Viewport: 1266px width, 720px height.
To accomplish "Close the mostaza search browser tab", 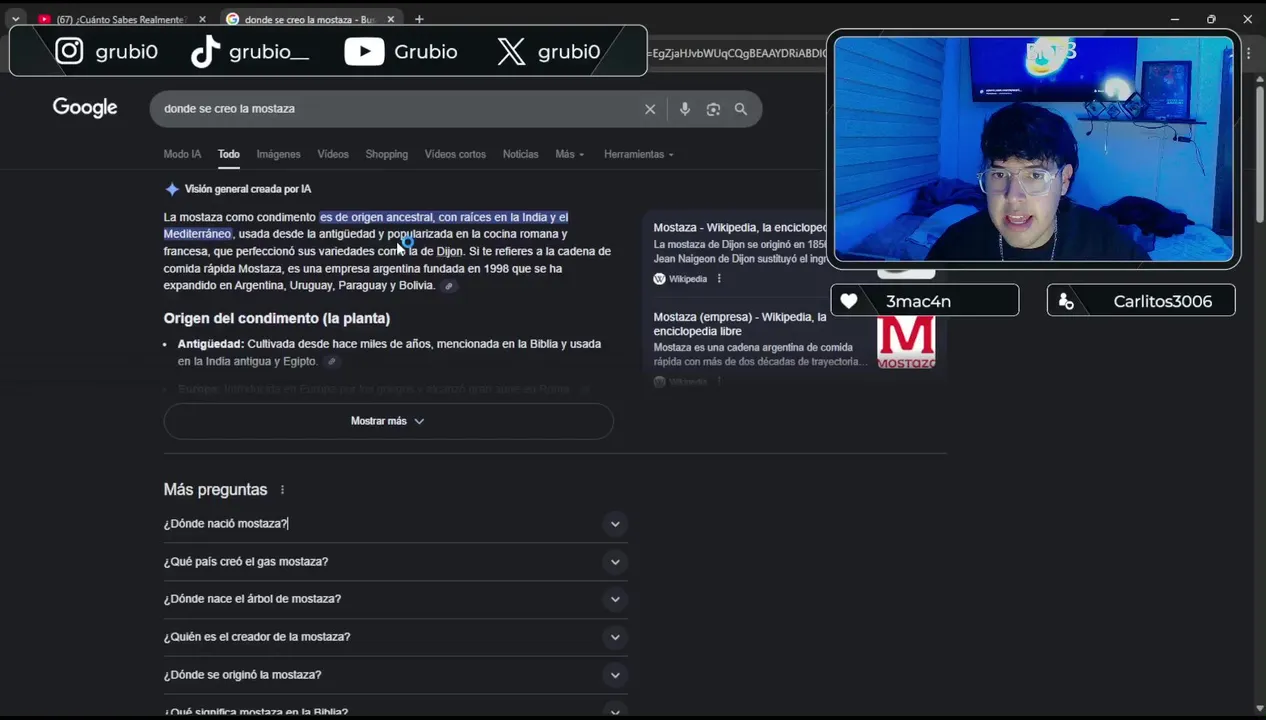I will pos(392,19).
